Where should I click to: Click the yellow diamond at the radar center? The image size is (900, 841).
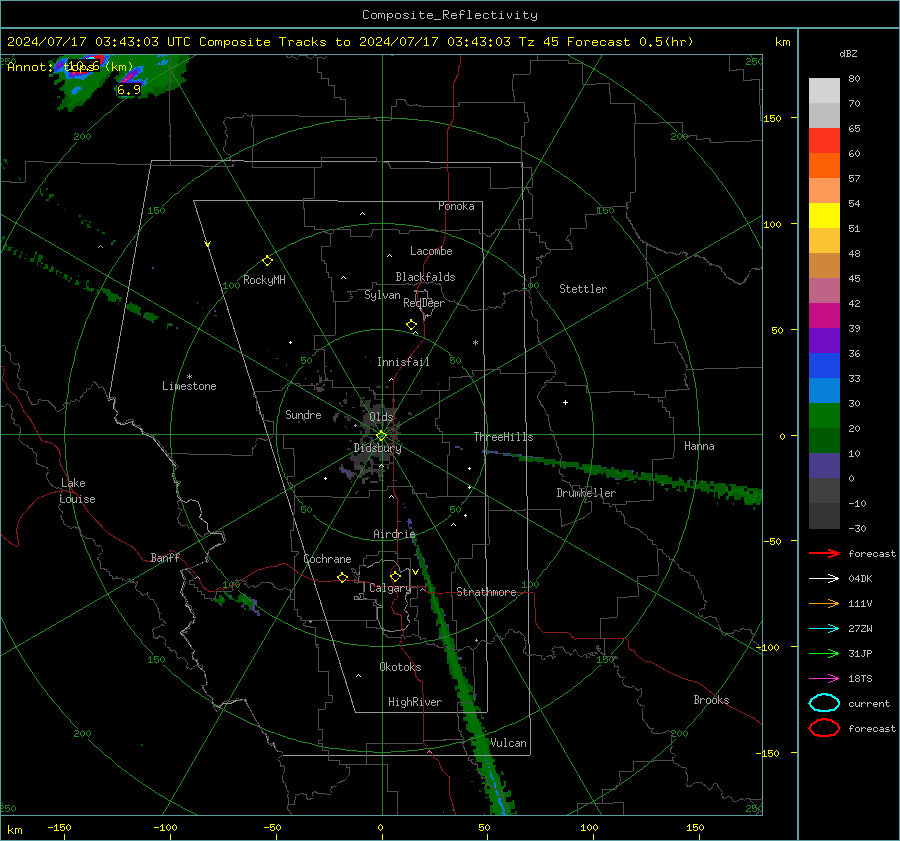[381, 436]
